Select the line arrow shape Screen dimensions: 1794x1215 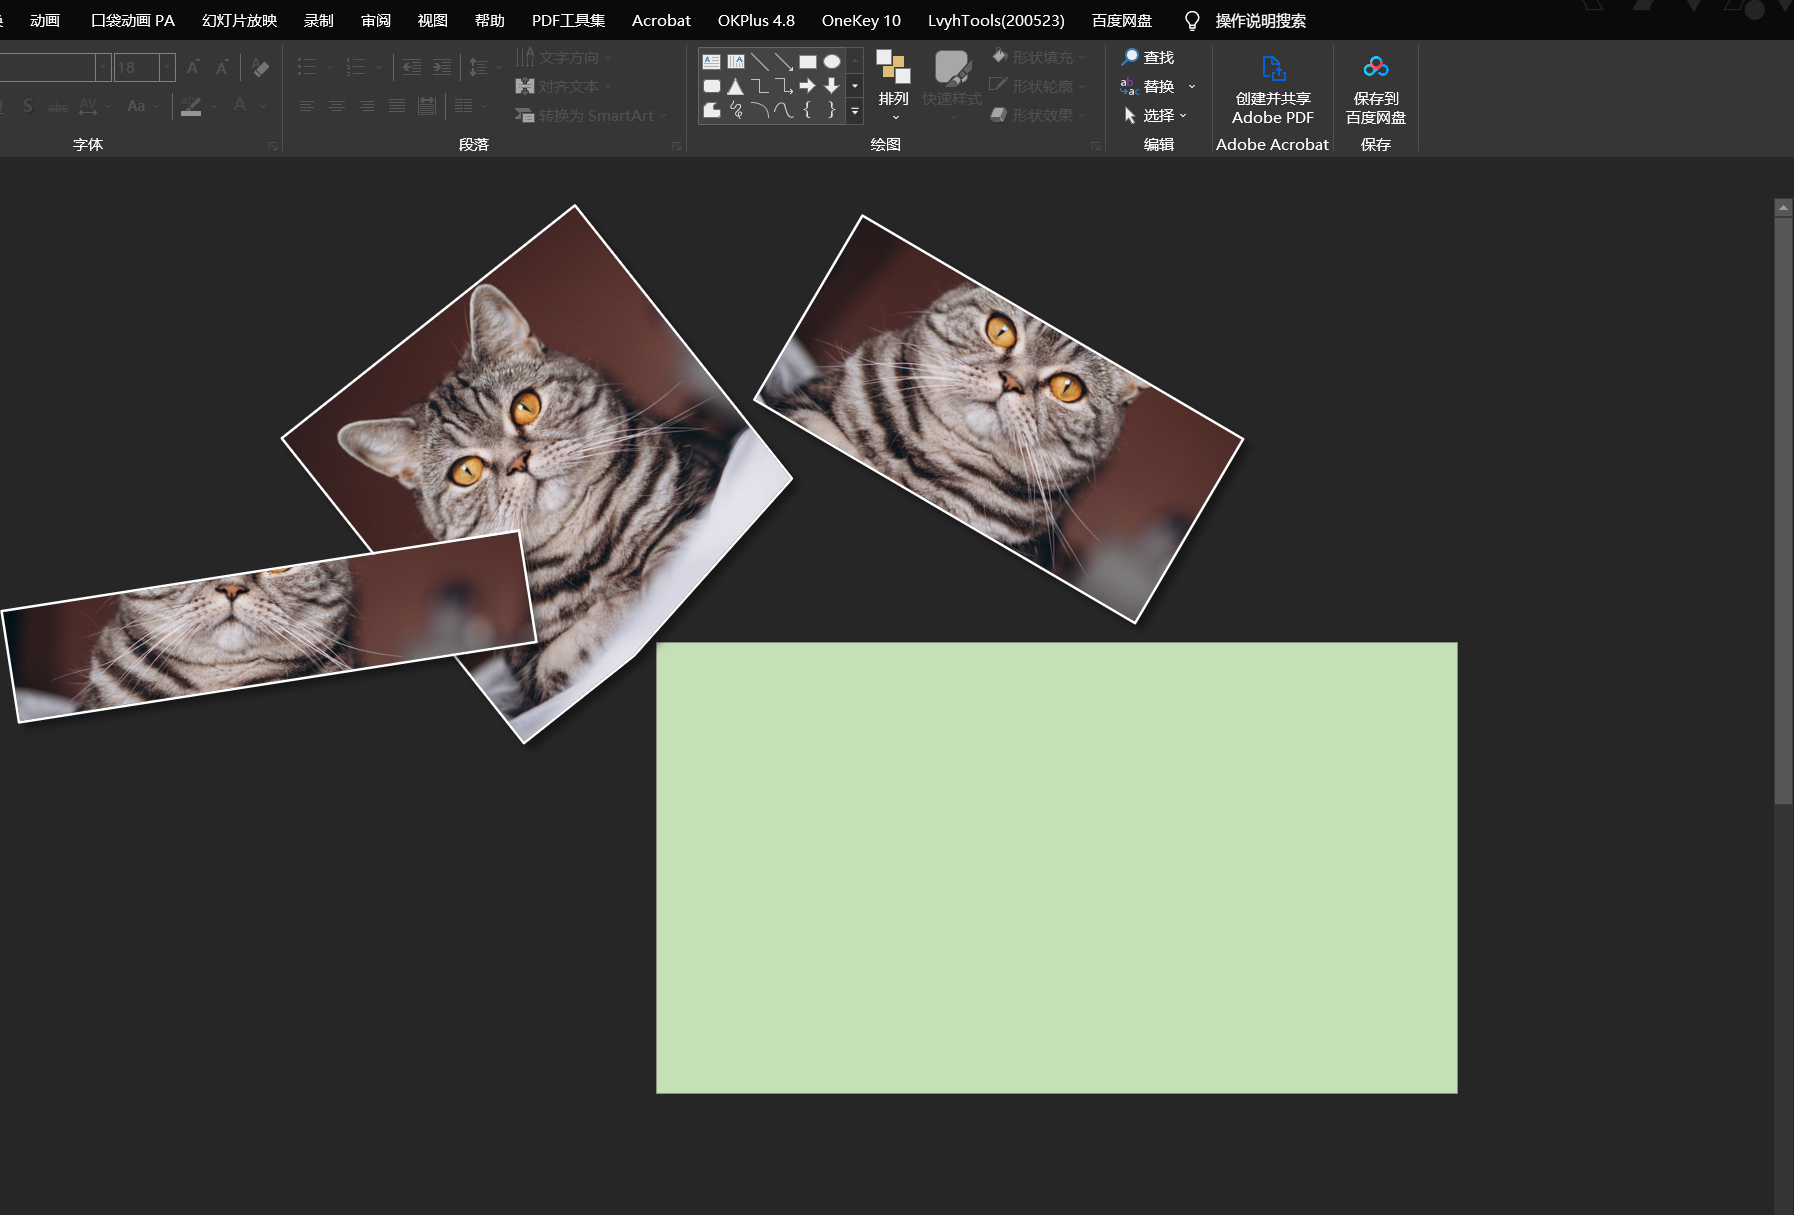point(784,61)
